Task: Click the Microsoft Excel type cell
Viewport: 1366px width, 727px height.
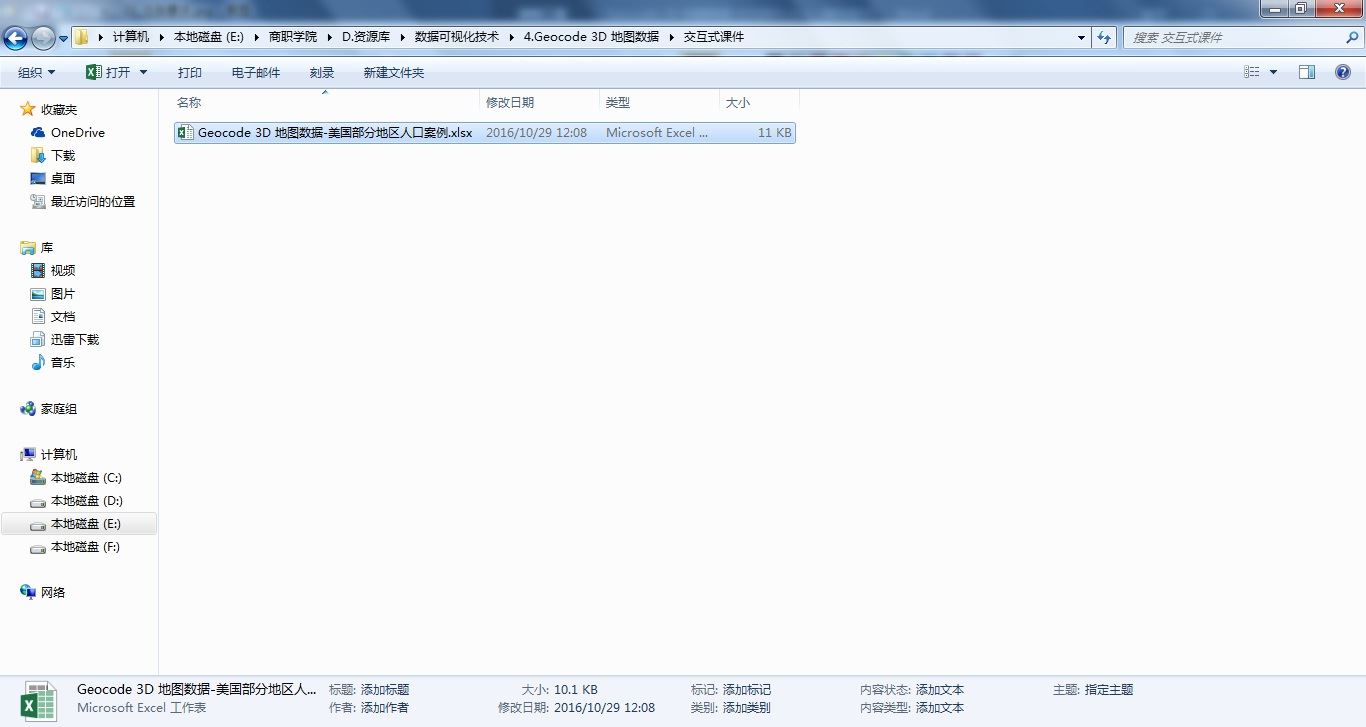Action: (x=657, y=132)
